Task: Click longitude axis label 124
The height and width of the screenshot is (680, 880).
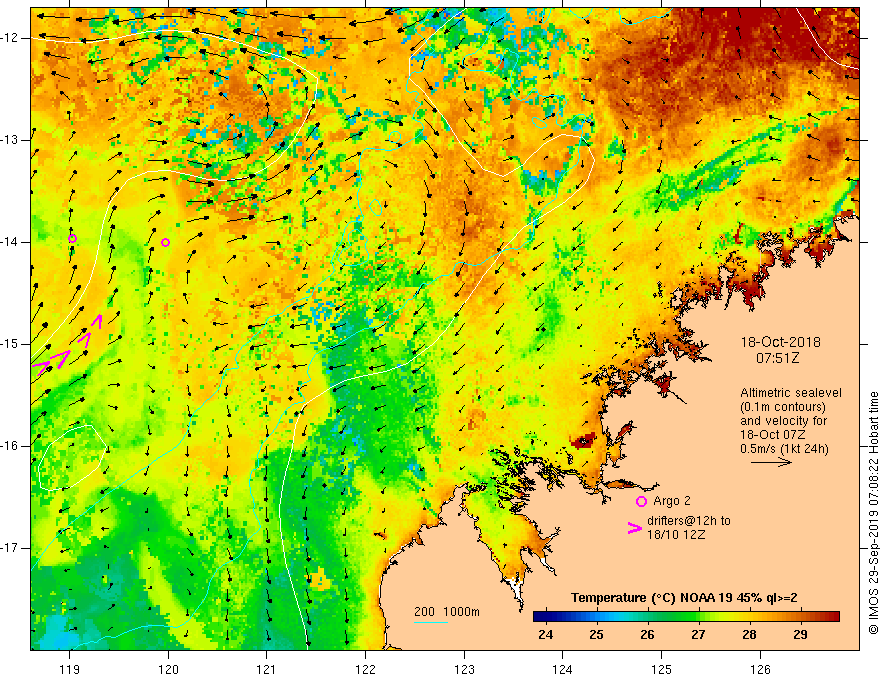Action: click(x=563, y=669)
